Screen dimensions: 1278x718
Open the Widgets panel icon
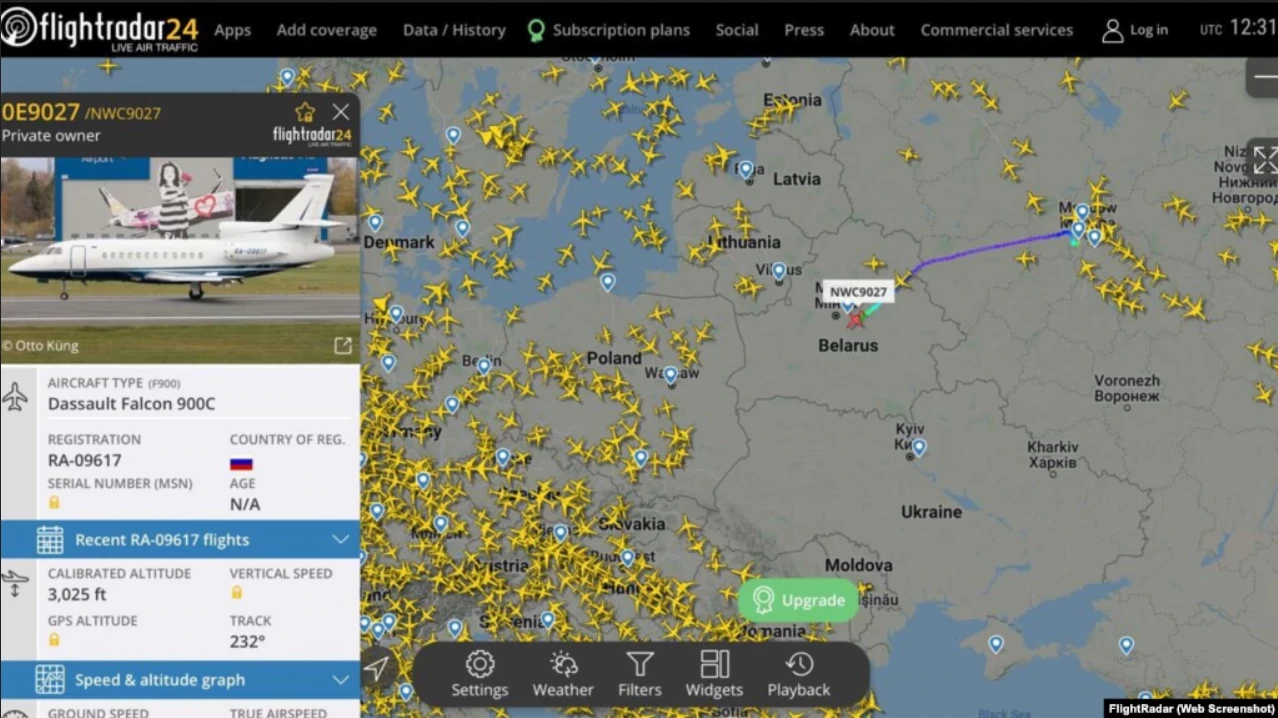point(714,674)
